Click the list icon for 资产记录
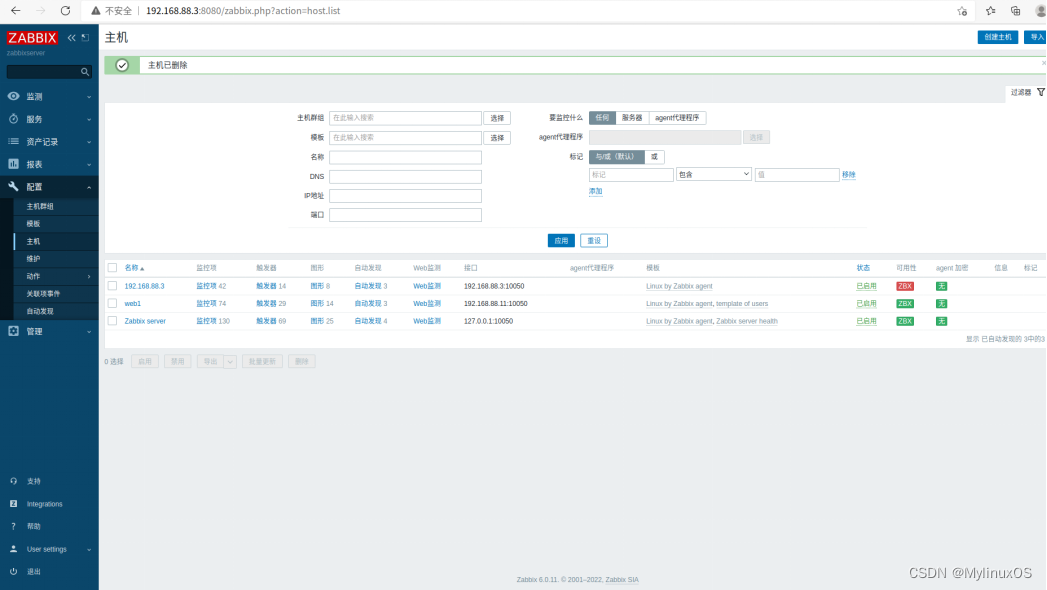 point(13,141)
